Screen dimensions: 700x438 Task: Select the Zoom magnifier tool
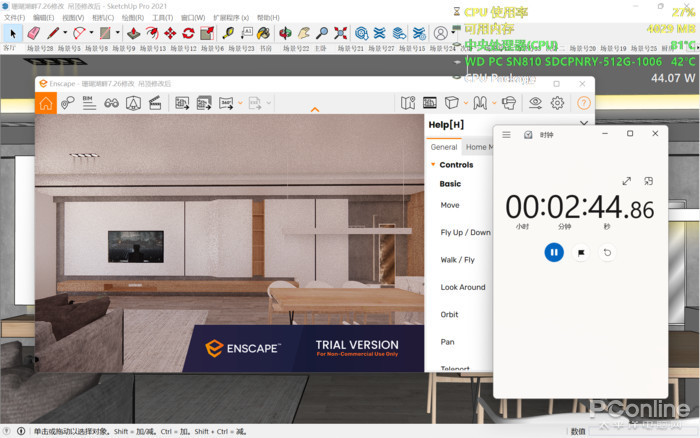click(322, 33)
